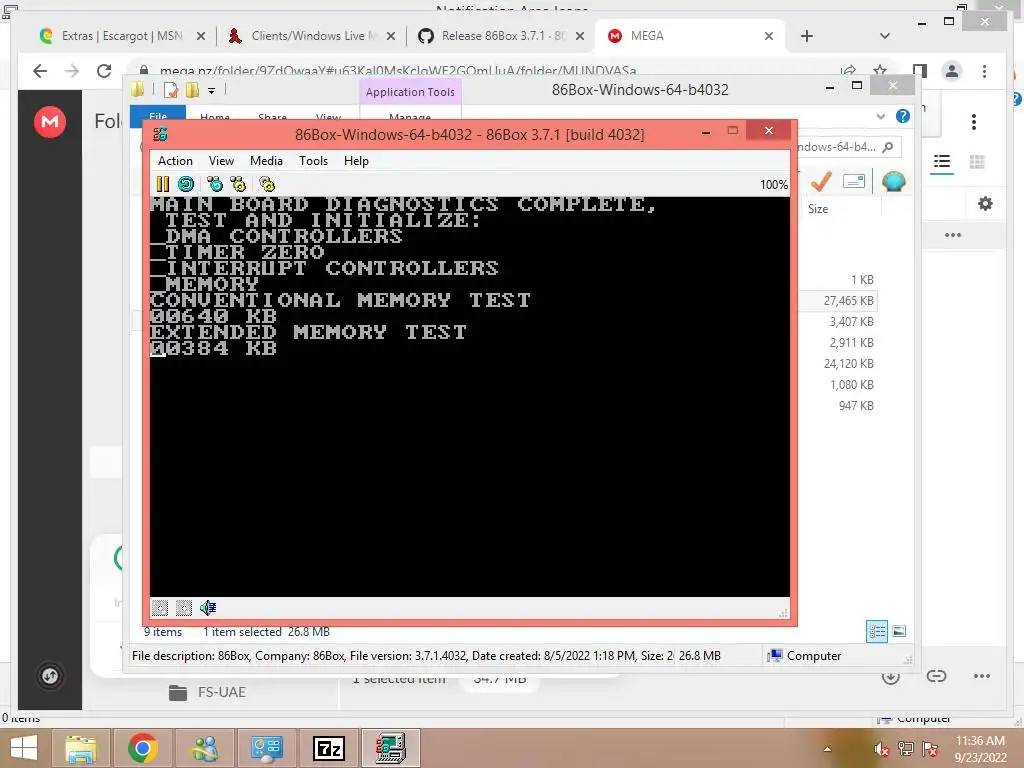The height and width of the screenshot is (768, 1024).
Task: Click MEGA sidebar transfers circular icon
Action: tap(50, 676)
